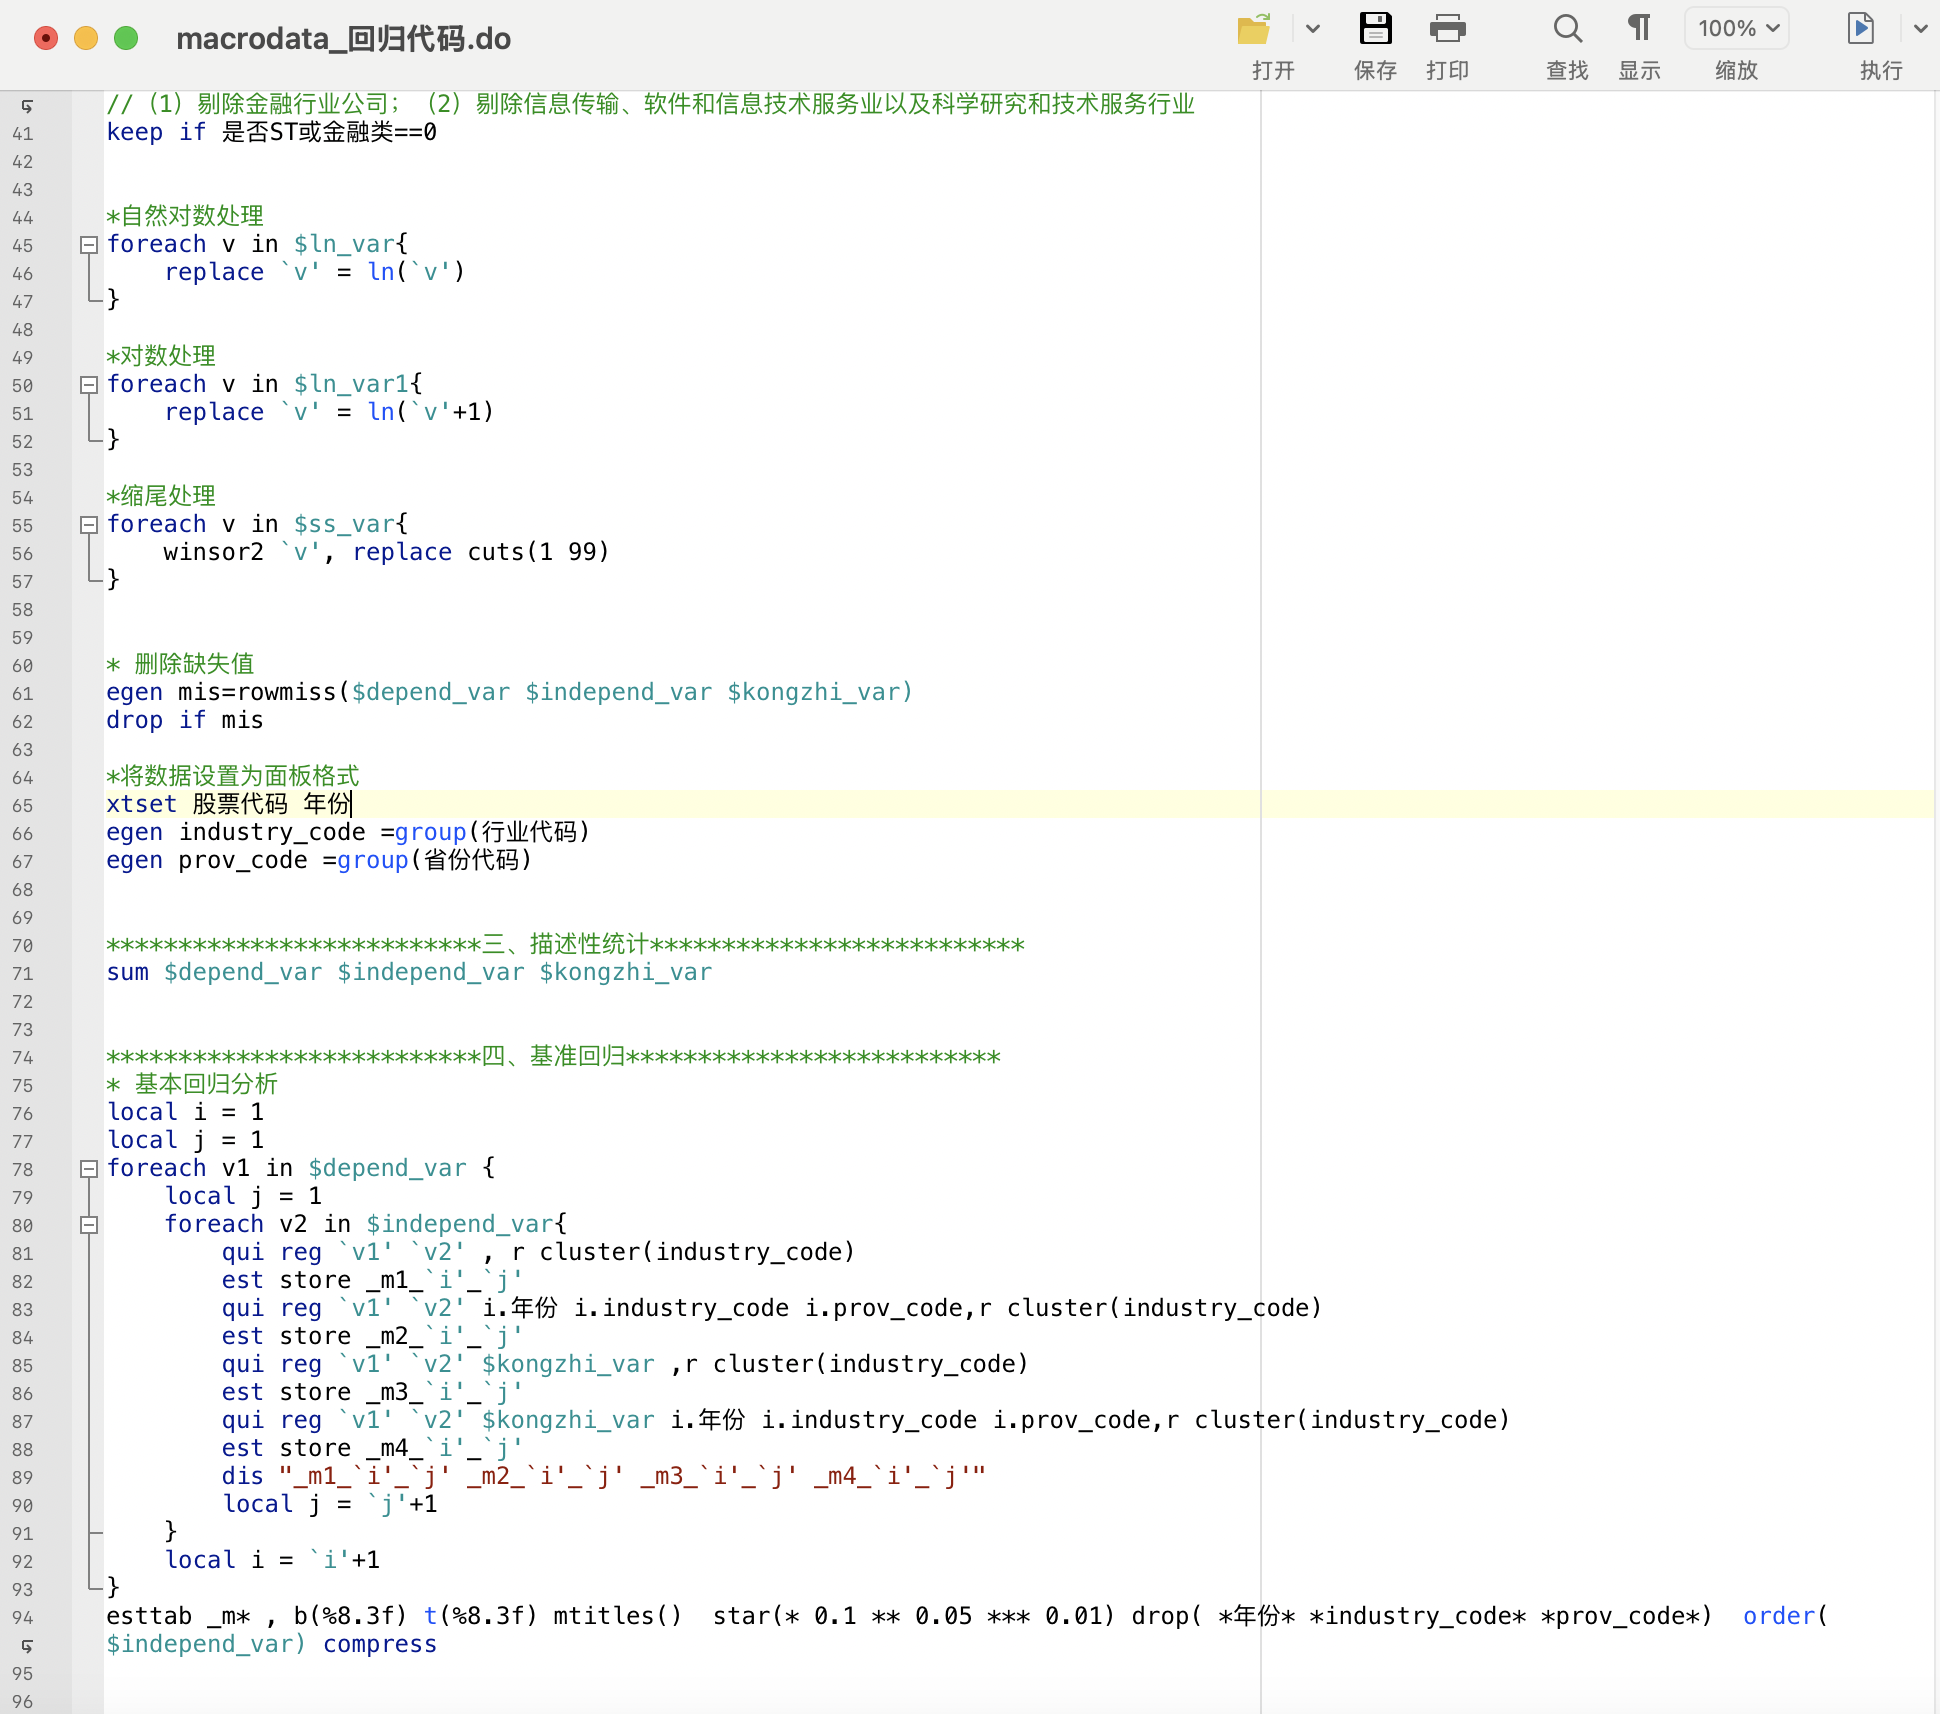This screenshot has width=1940, height=1714.
Task: Click the yellow minimize window button
Action: [86, 38]
